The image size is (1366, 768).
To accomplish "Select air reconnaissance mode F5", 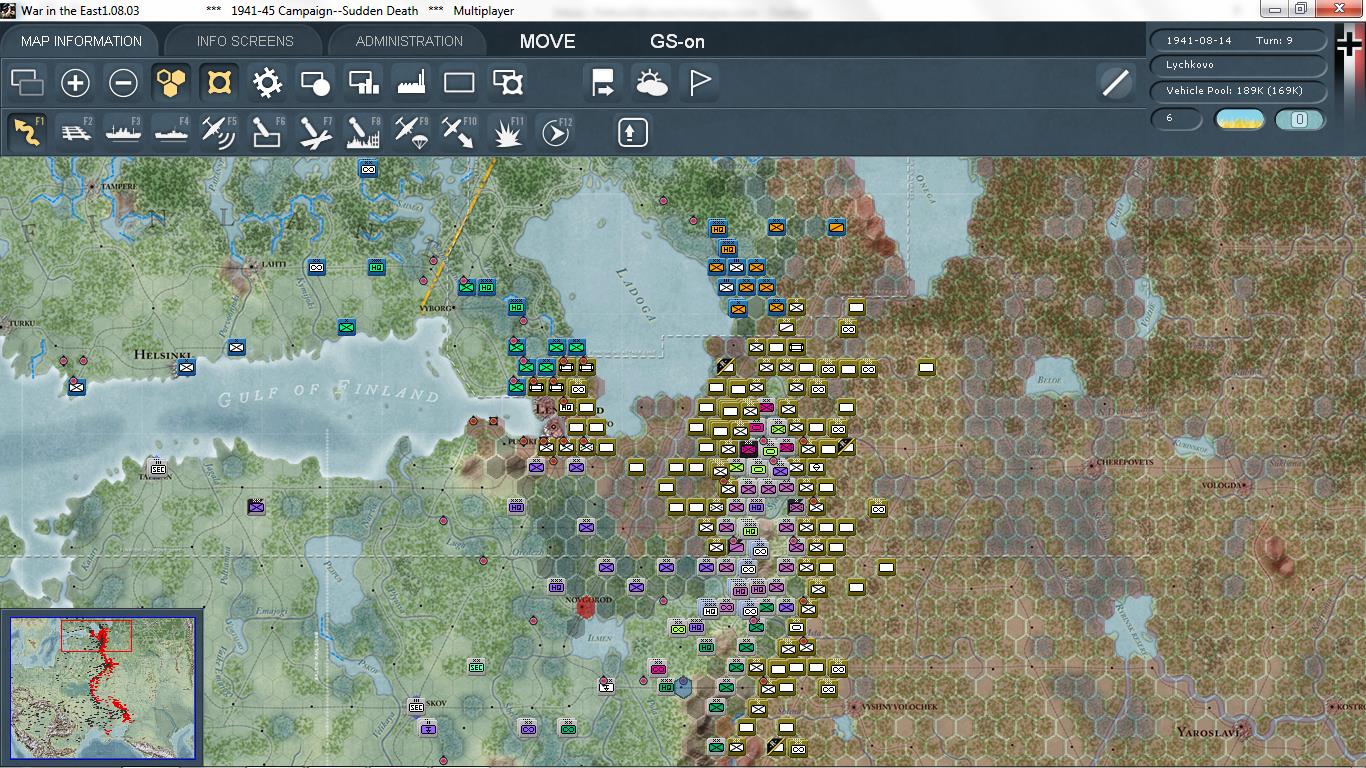I will click(x=218, y=131).
